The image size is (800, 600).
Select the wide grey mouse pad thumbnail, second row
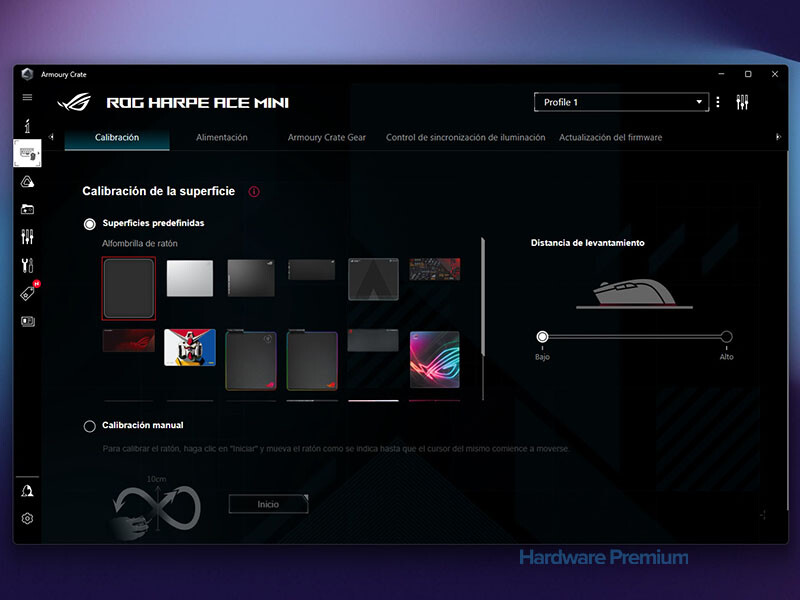pyautogui.click(x=373, y=340)
